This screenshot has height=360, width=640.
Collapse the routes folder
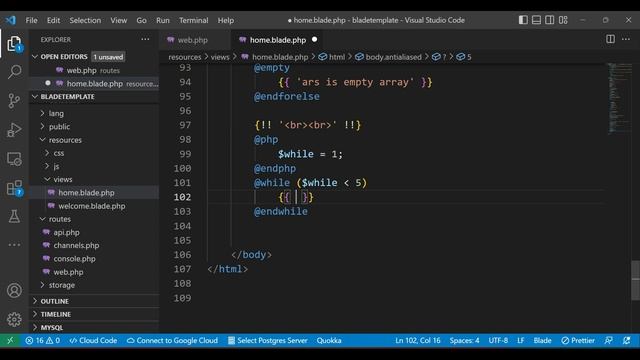pyautogui.click(x=60, y=219)
